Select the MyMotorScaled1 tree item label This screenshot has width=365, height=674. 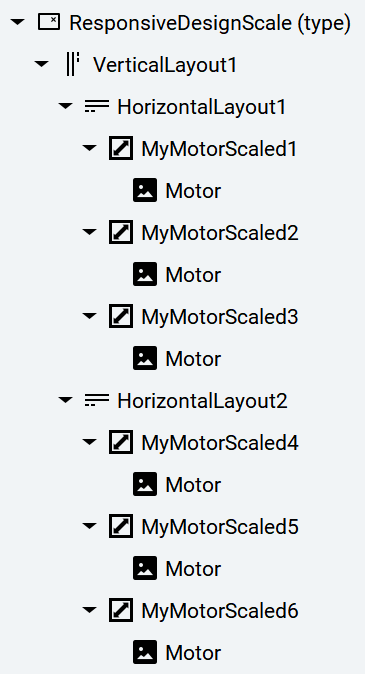220,149
